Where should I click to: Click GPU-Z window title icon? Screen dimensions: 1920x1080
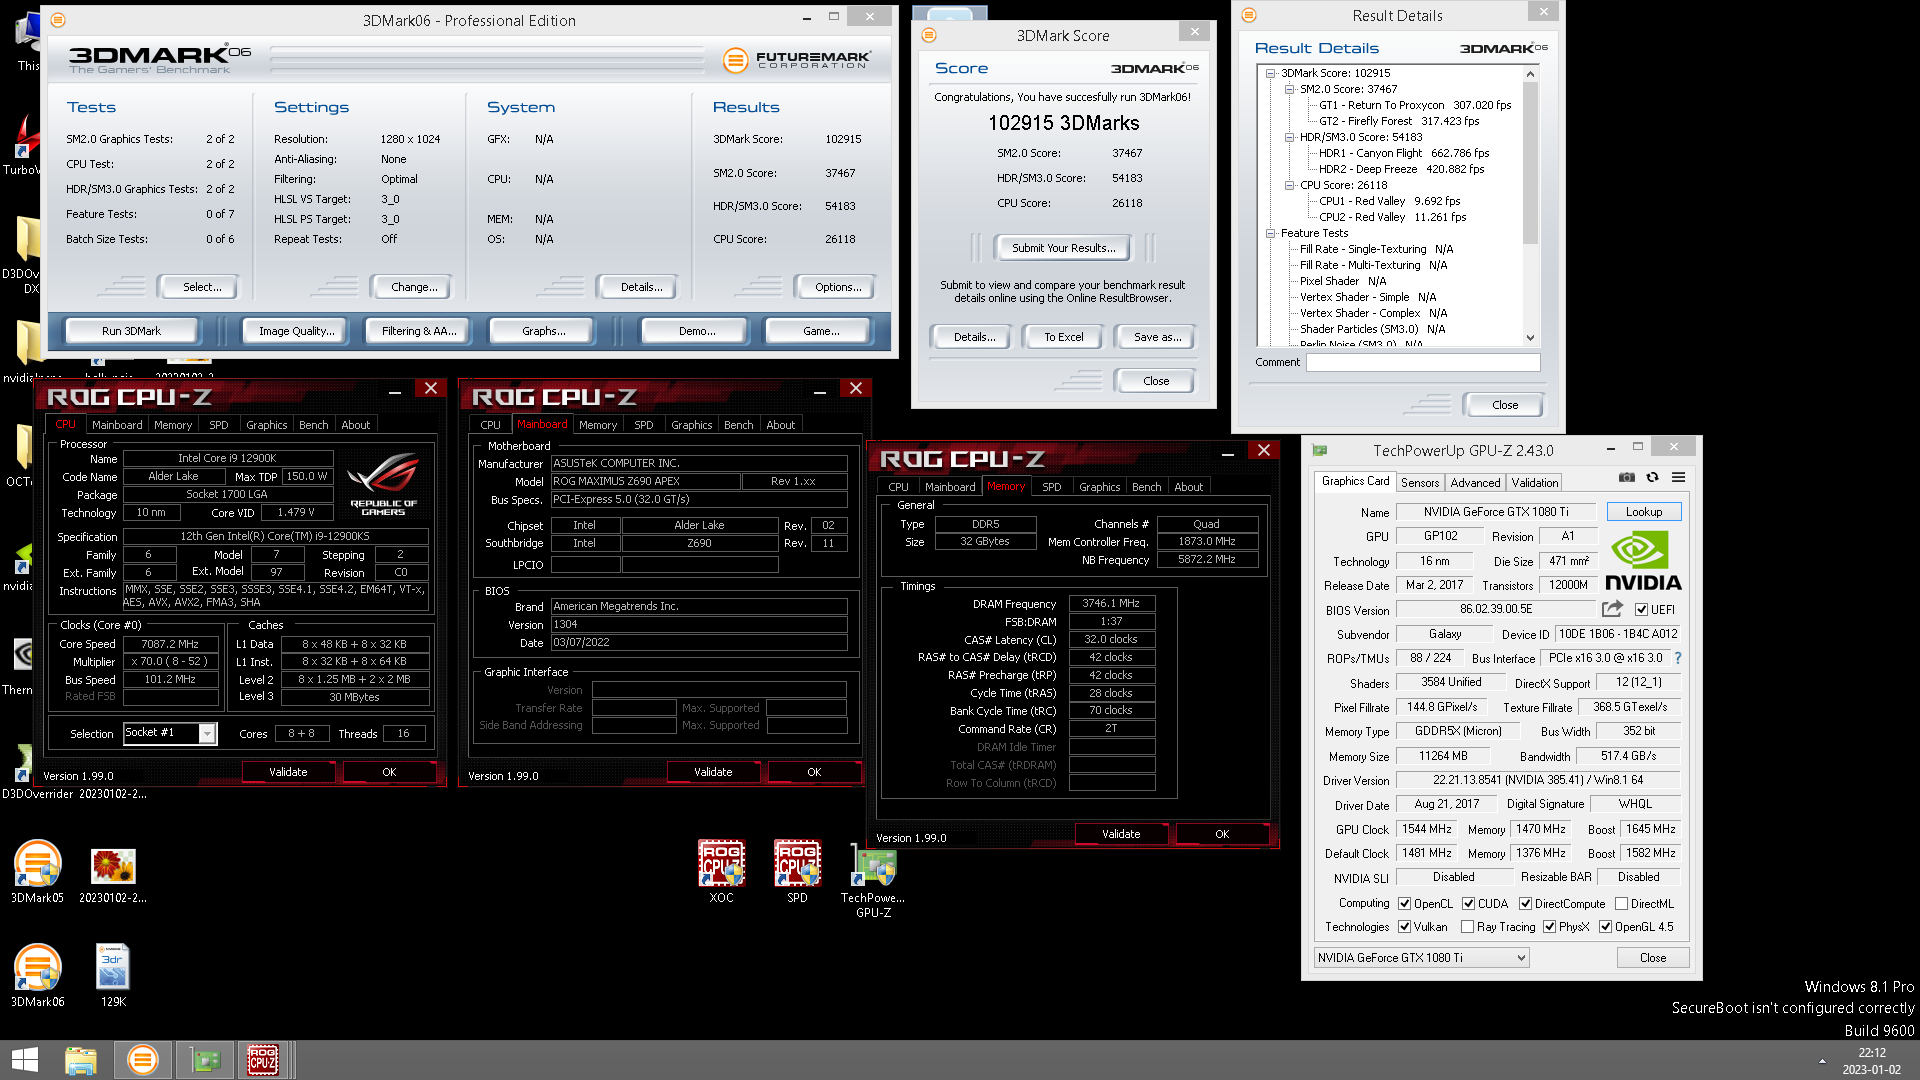[x=1320, y=450]
